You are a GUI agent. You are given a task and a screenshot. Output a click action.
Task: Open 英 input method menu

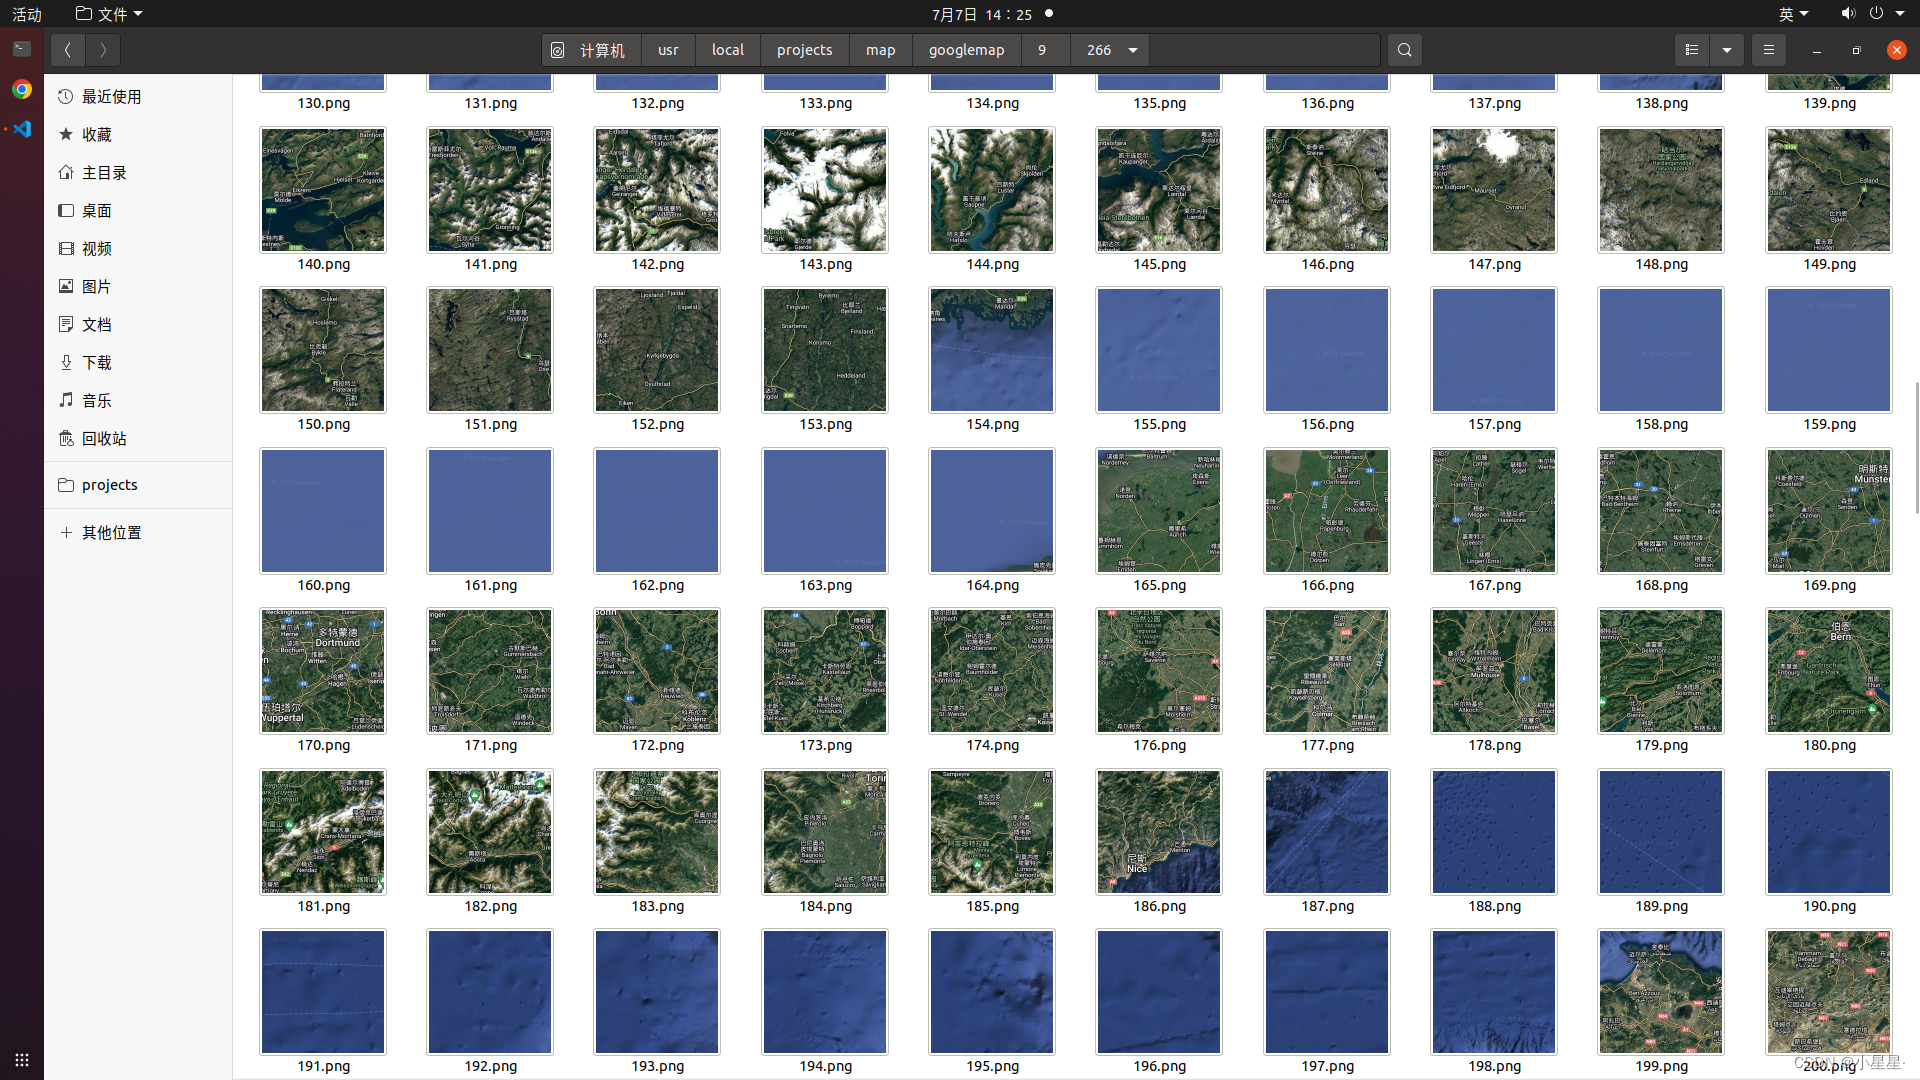tap(1794, 14)
